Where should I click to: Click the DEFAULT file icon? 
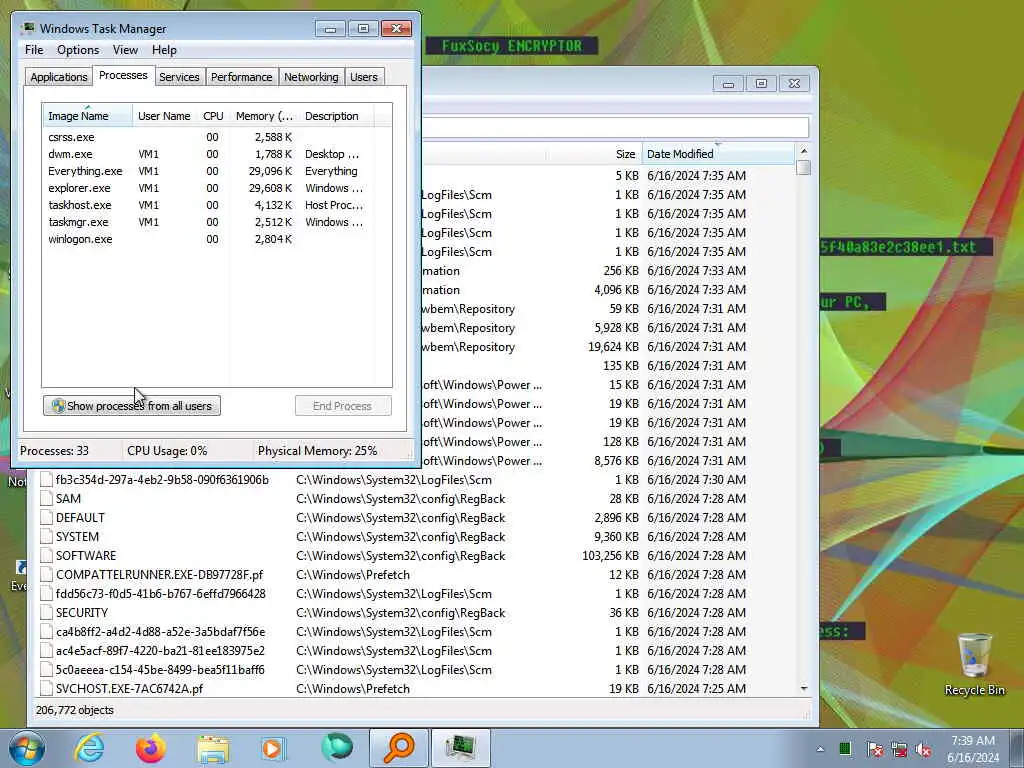tap(46, 517)
